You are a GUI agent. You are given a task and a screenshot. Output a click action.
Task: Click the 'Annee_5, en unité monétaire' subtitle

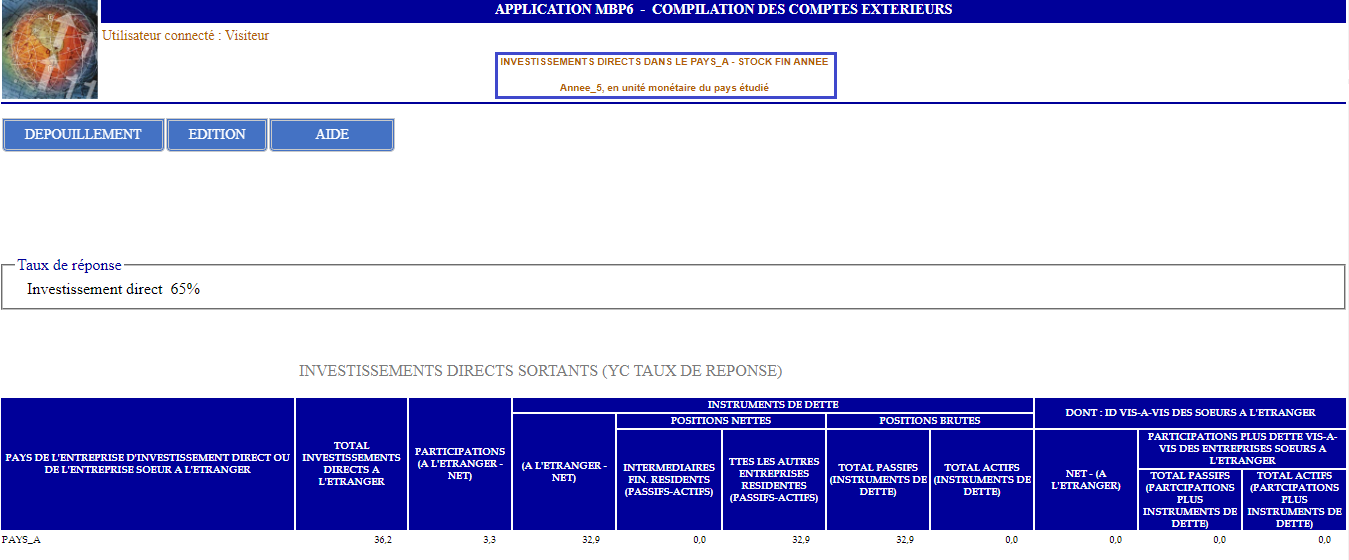[664, 88]
